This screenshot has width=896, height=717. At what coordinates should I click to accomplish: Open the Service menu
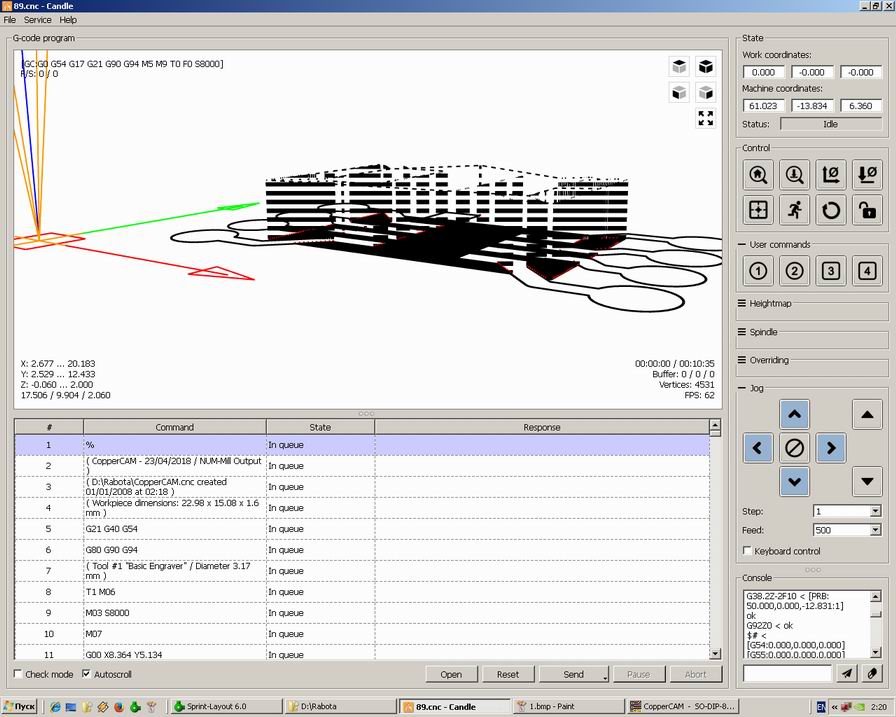coord(38,19)
